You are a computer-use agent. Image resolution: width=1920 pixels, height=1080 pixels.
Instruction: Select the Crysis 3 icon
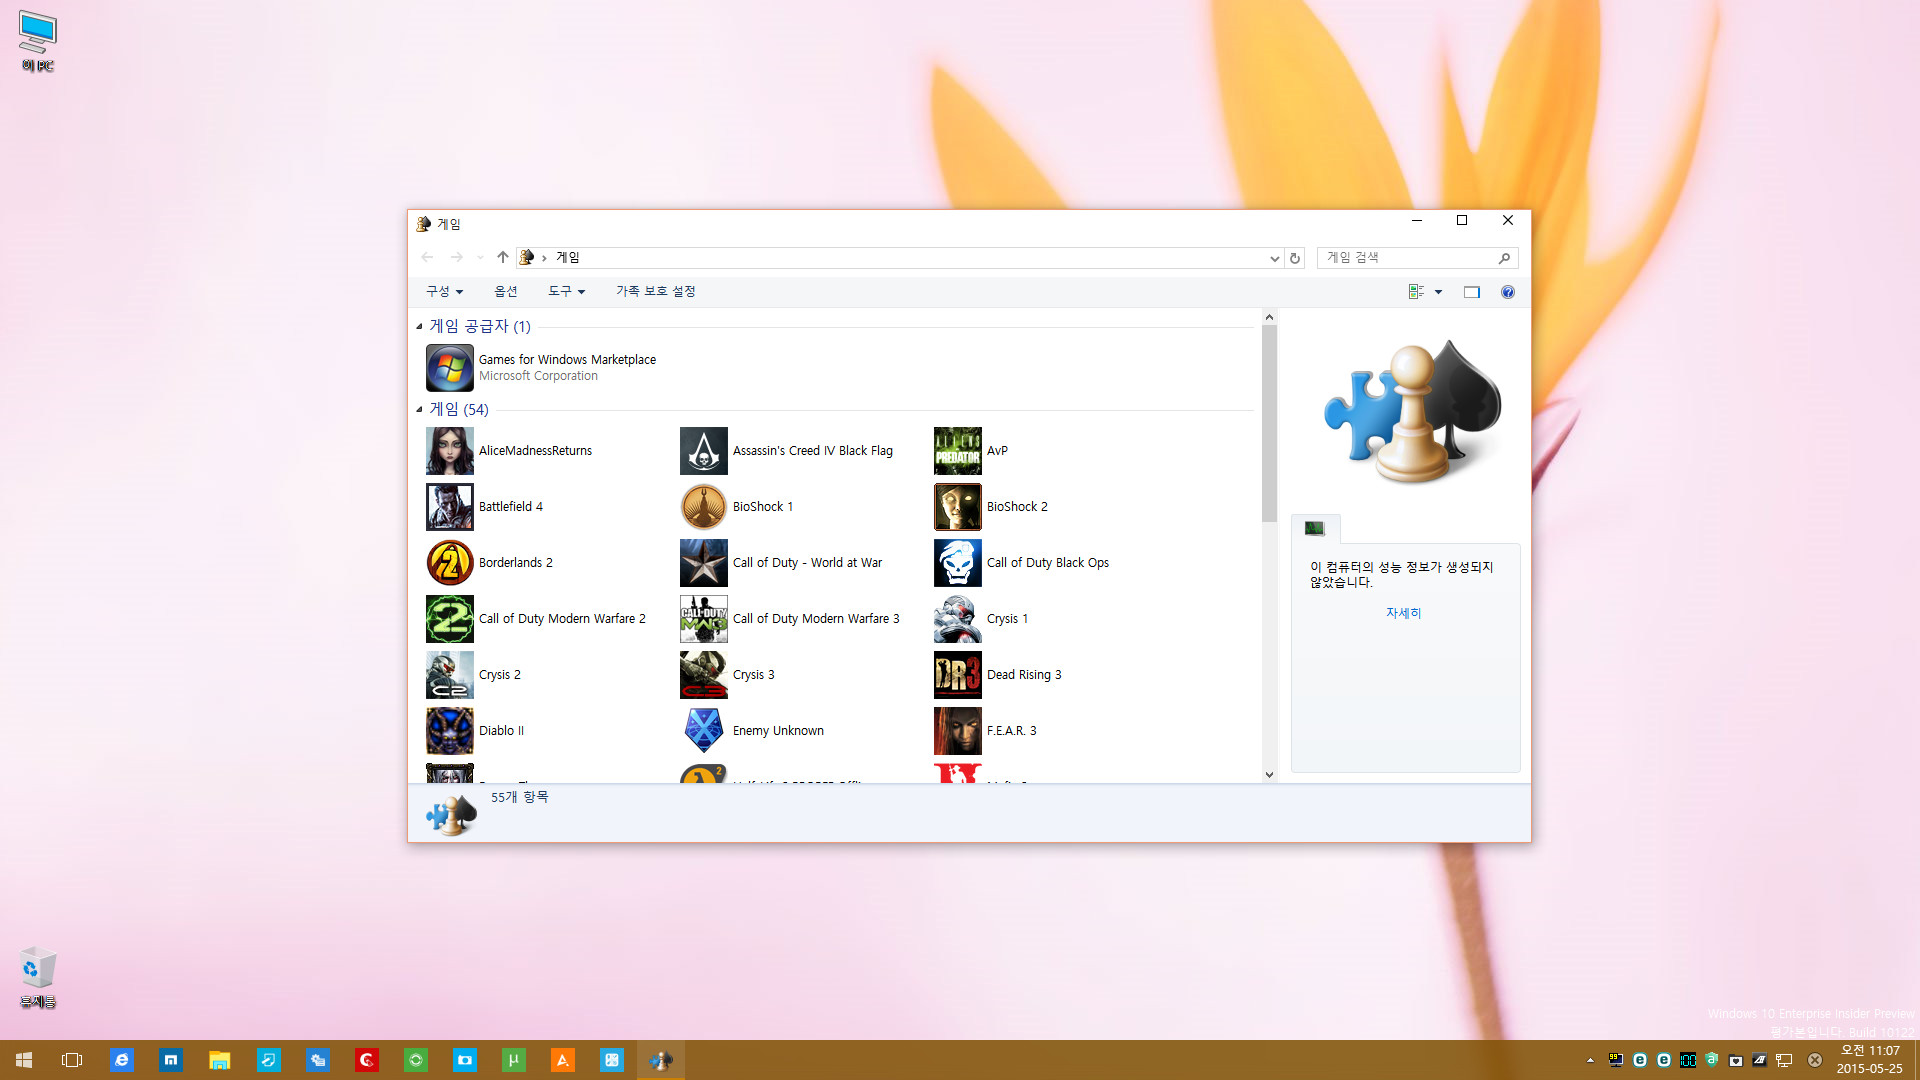(704, 675)
